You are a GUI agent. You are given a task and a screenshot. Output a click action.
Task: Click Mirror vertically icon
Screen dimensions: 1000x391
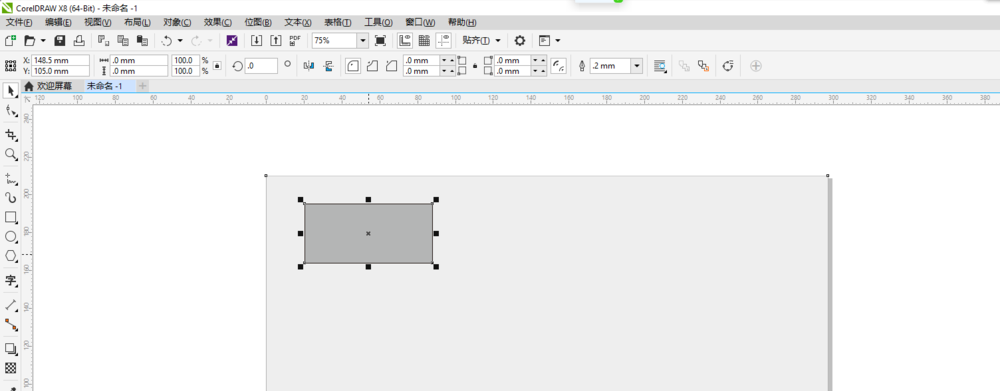click(x=328, y=66)
